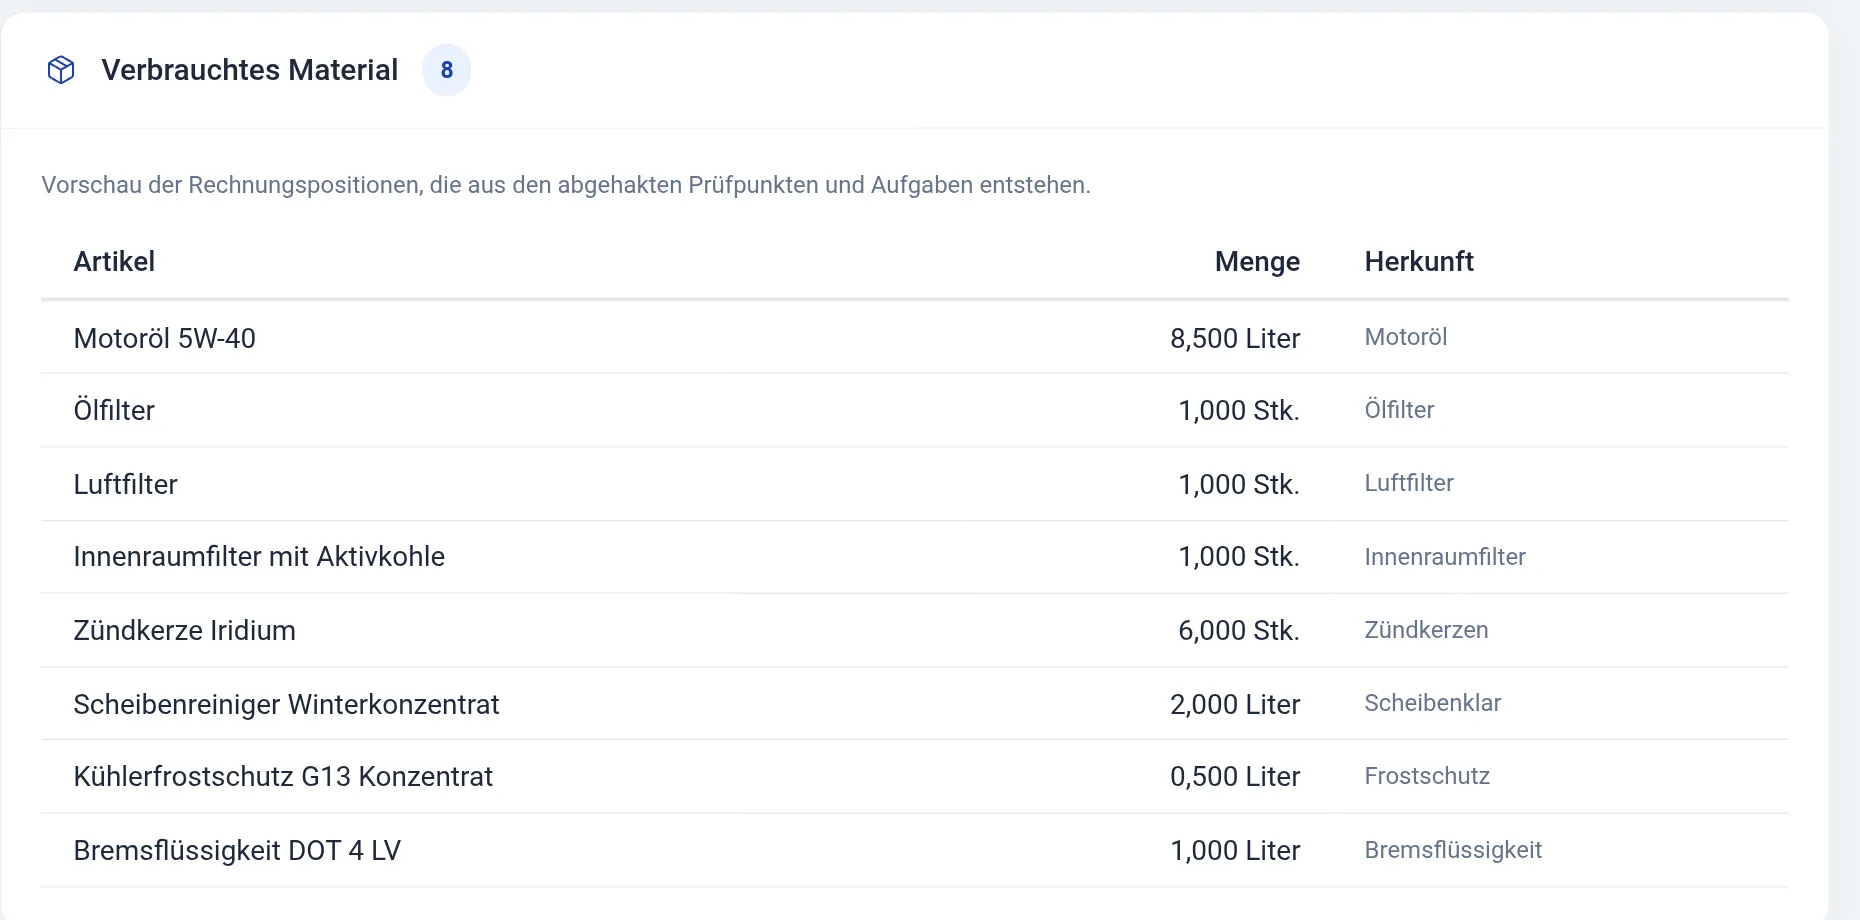Click the Menge column header
This screenshot has height=920, width=1860.
point(1257,262)
